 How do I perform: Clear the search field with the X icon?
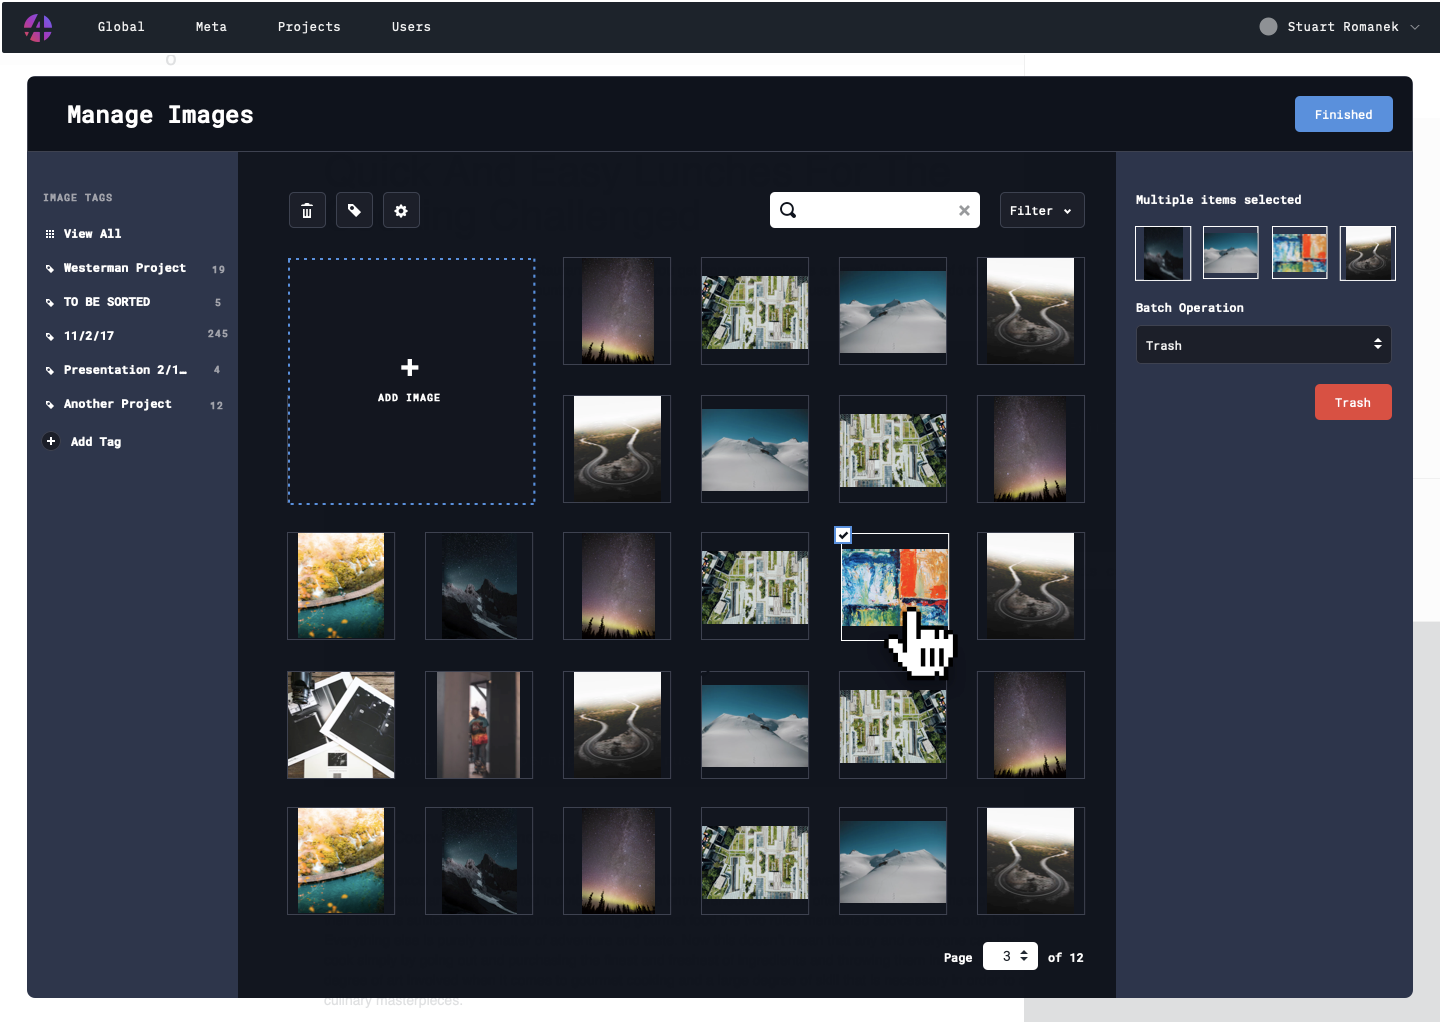point(963,210)
